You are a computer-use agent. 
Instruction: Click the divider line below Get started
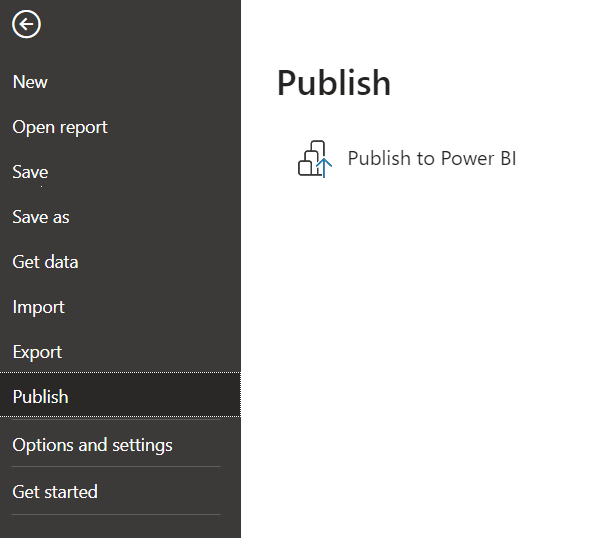(116, 514)
